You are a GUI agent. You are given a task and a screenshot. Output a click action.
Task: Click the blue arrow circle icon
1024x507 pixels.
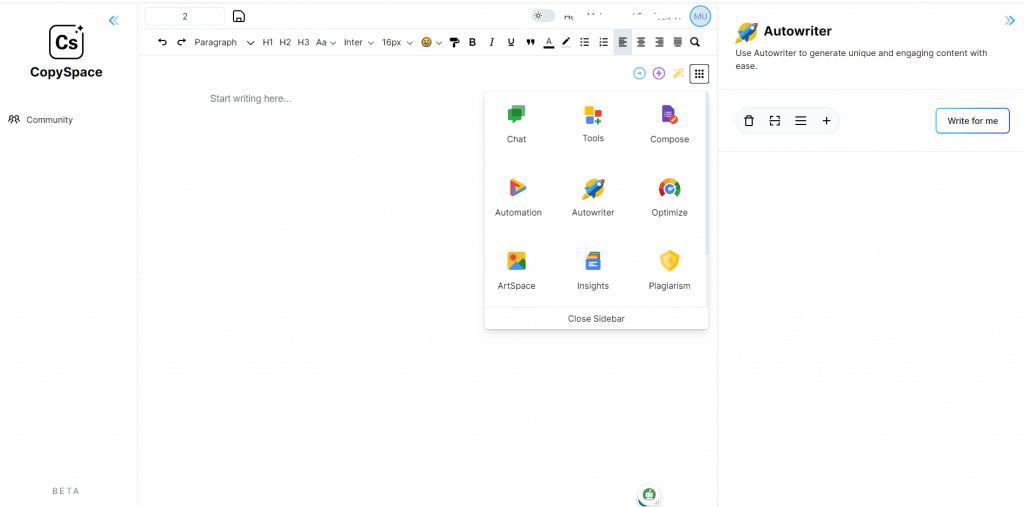pyautogui.click(x=639, y=74)
